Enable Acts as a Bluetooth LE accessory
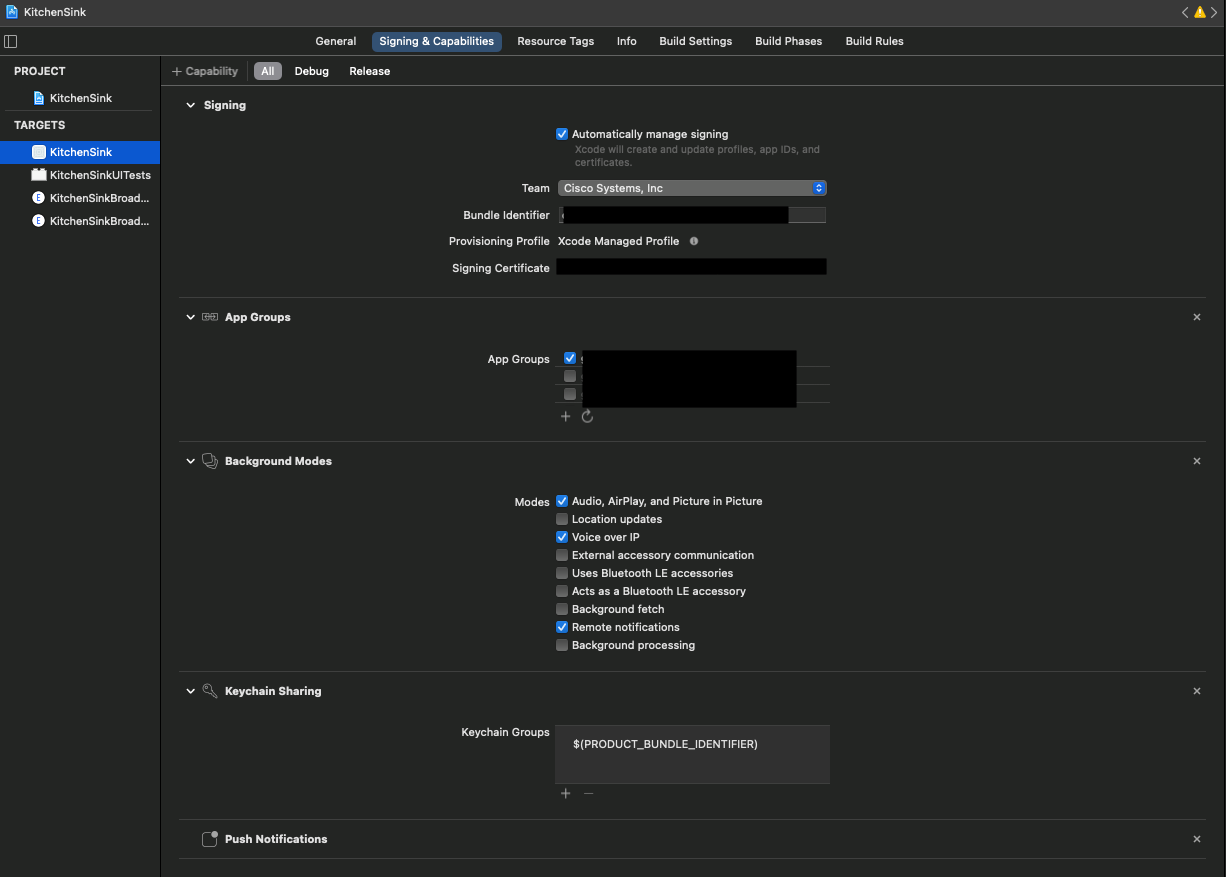This screenshot has width=1226, height=877. (562, 591)
